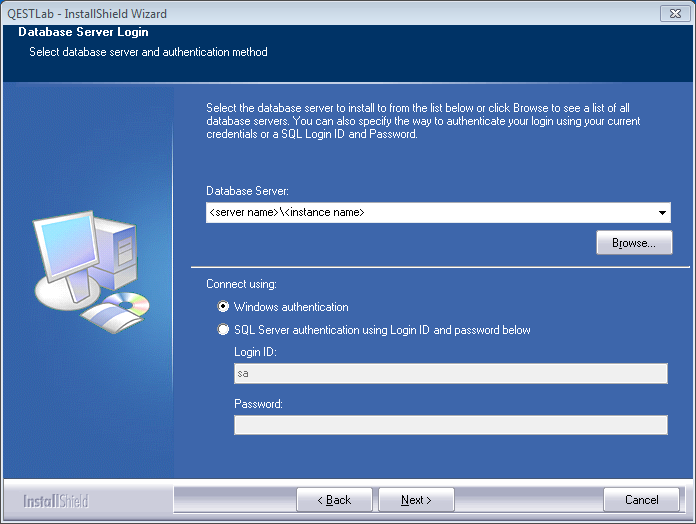
Task: Choose SQL Server authentication option
Action: click(x=223, y=330)
